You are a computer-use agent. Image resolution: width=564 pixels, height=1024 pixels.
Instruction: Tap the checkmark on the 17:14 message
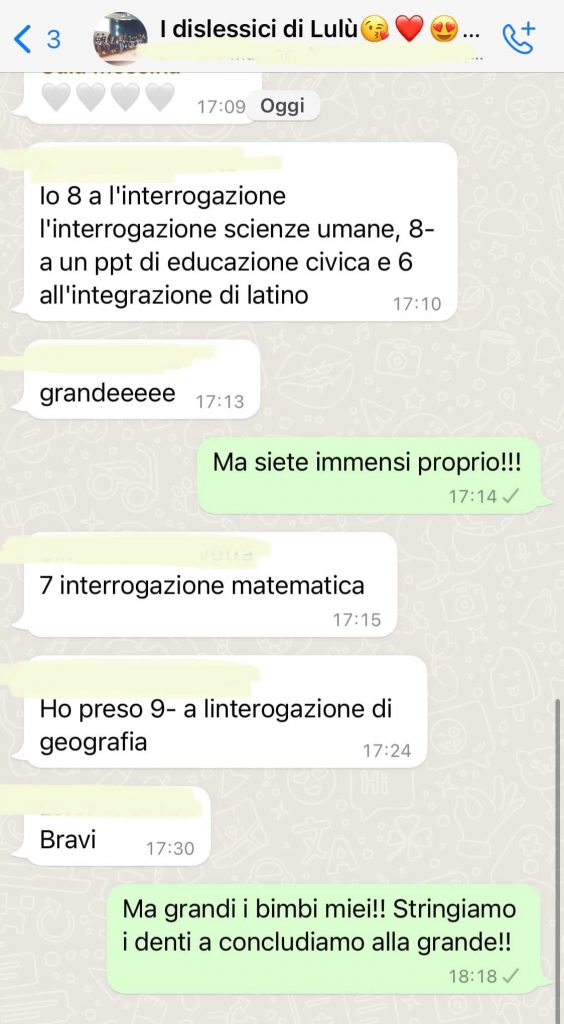click(512, 497)
